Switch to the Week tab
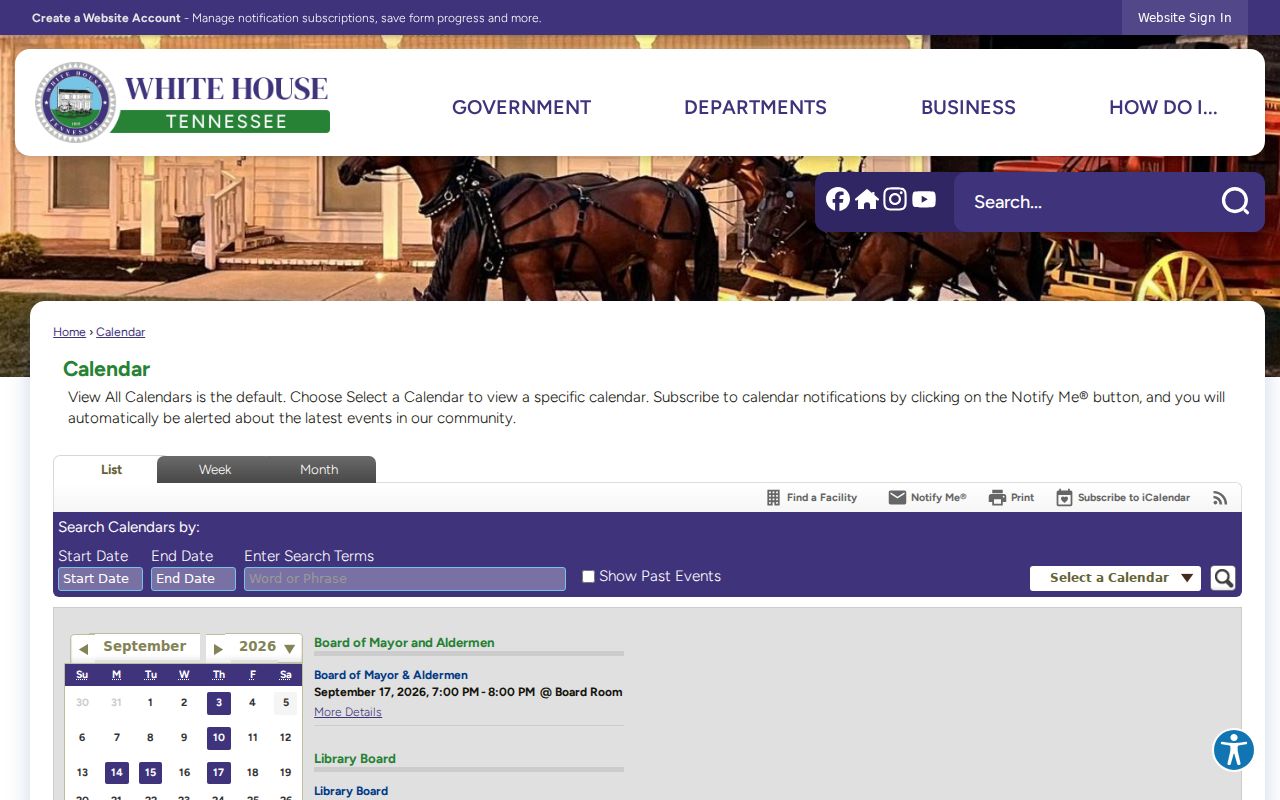 pos(215,469)
